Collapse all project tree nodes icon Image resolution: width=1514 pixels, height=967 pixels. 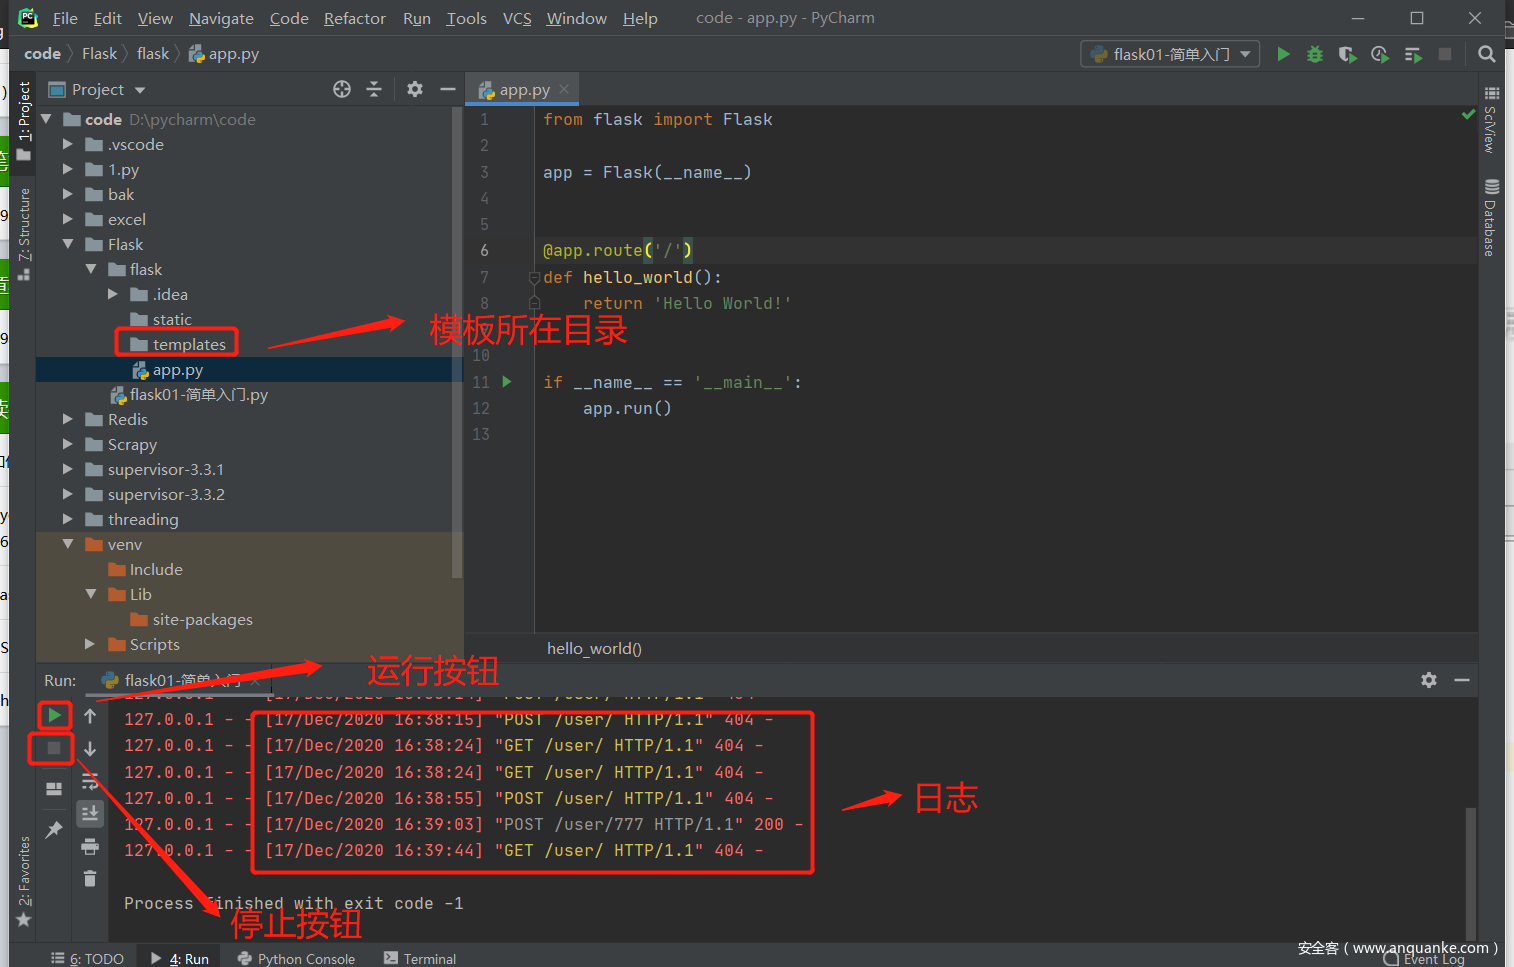(374, 89)
